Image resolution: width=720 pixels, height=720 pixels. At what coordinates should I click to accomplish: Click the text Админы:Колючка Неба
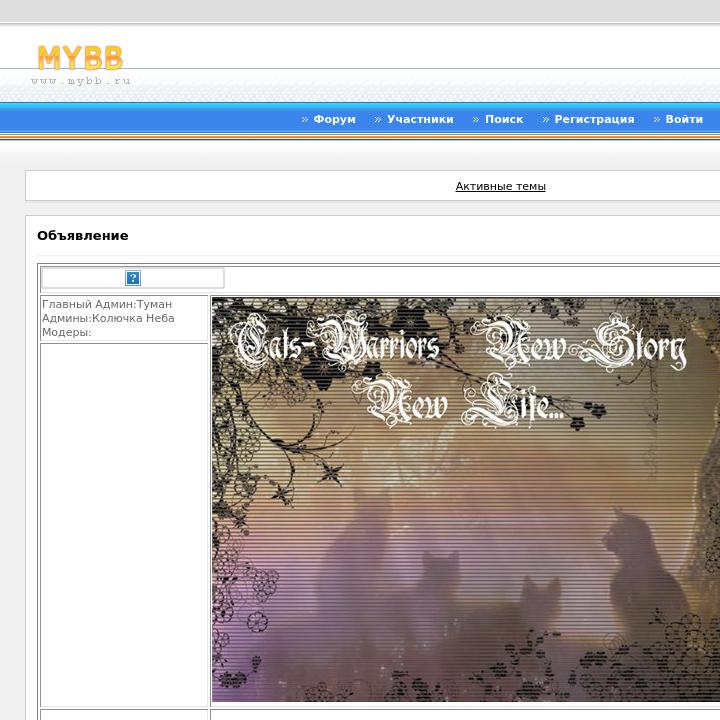[x=108, y=318]
